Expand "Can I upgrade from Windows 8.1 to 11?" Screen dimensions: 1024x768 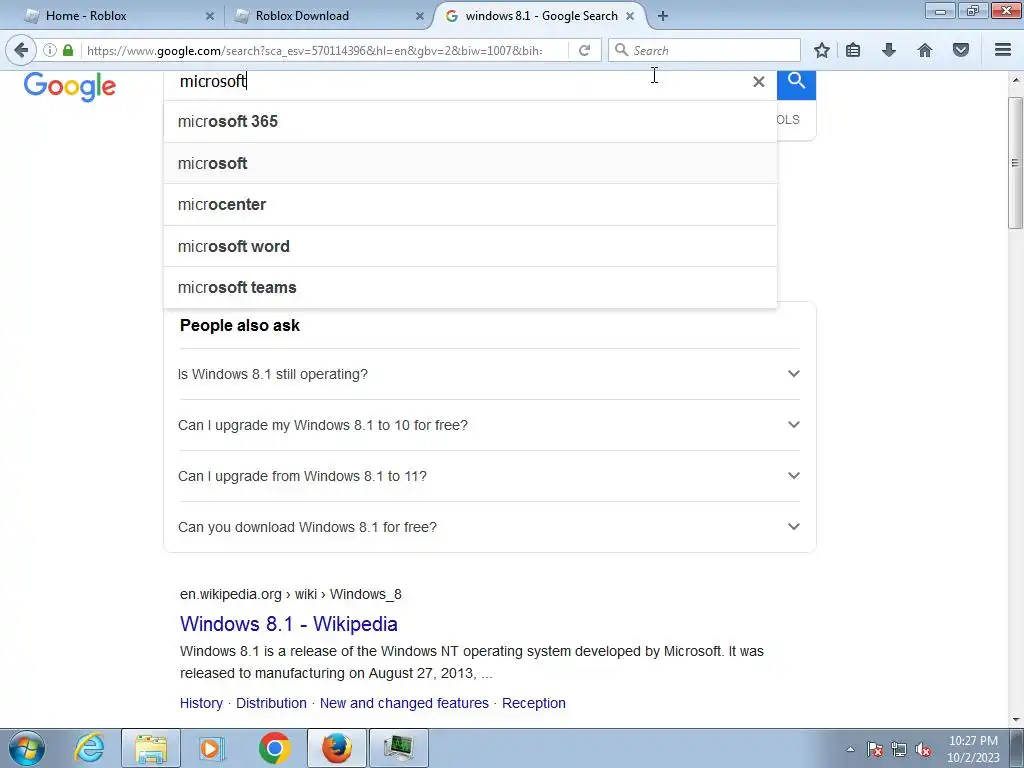[x=489, y=476]
